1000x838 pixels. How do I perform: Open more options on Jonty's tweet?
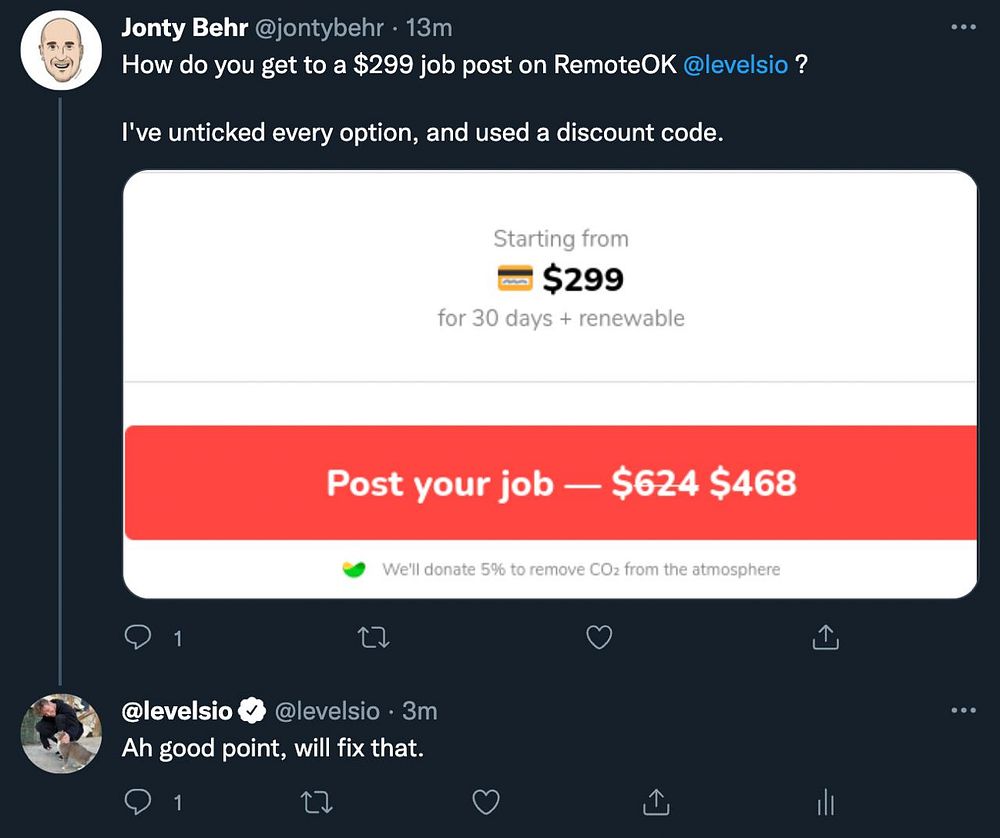(962, 27)
